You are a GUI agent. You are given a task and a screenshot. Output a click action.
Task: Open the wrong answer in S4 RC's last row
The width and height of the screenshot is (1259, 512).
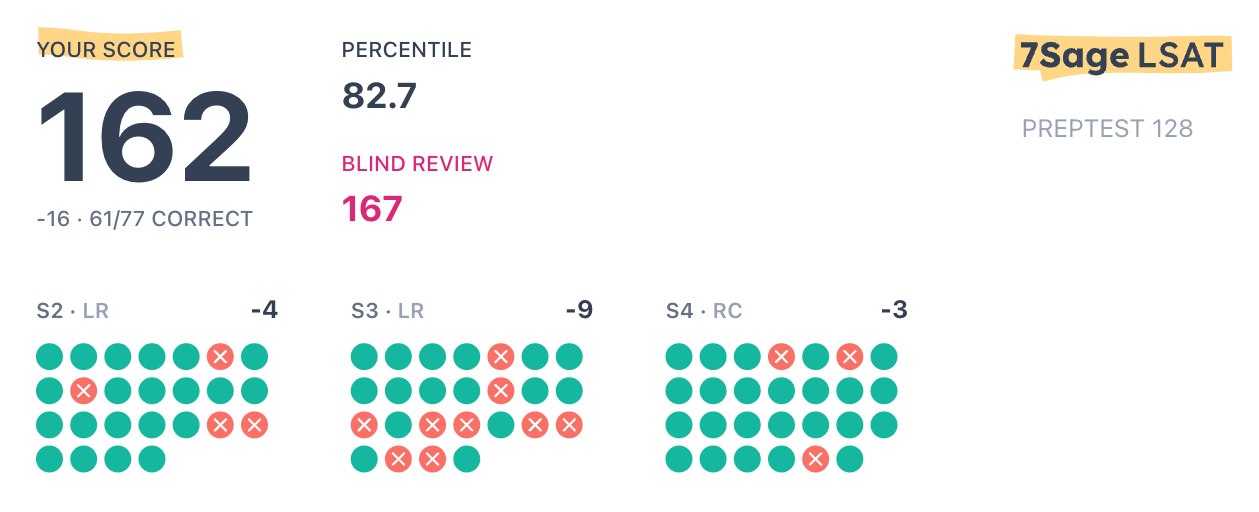pos(816,459)
